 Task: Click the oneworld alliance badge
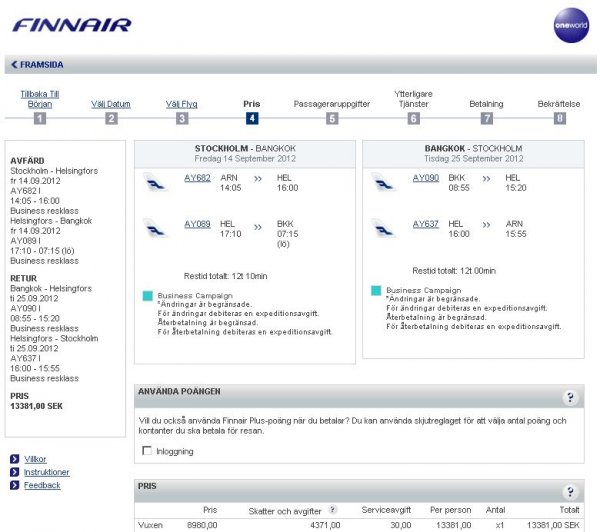(570, 25)
